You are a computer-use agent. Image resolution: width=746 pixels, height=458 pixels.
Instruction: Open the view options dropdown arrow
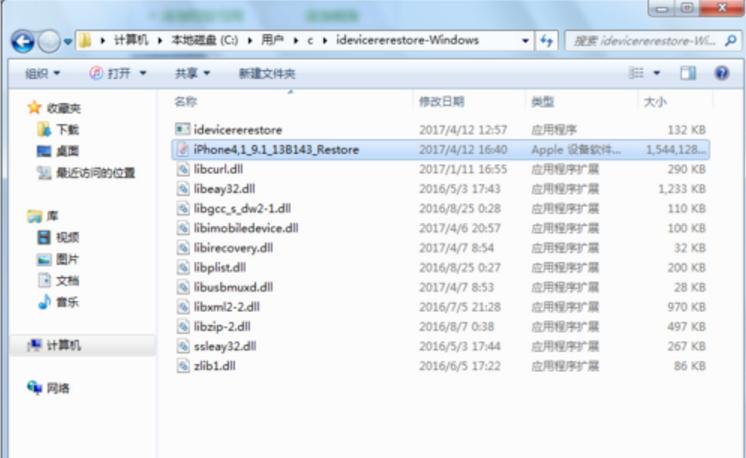657,73
